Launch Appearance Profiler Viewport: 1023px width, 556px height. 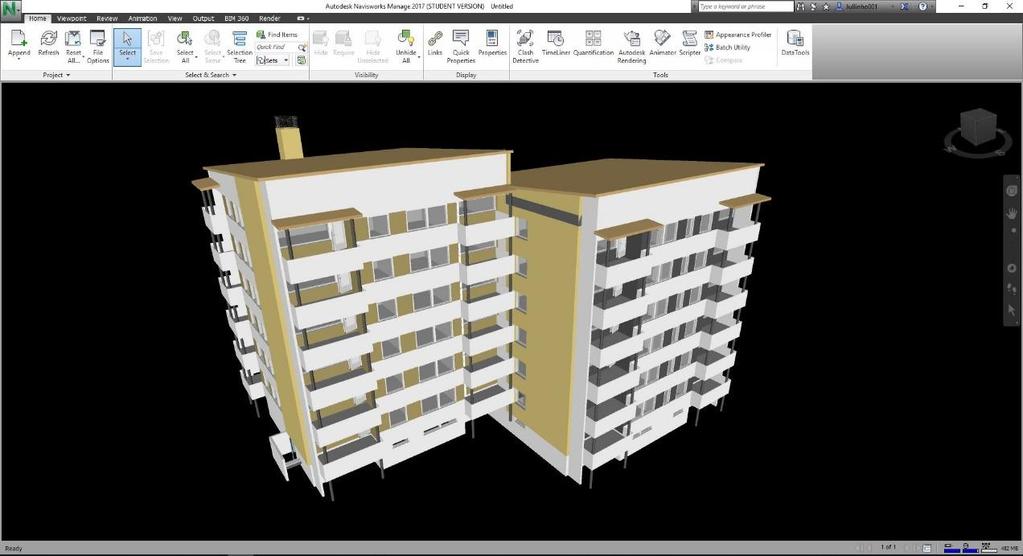(x=738, y=35)
